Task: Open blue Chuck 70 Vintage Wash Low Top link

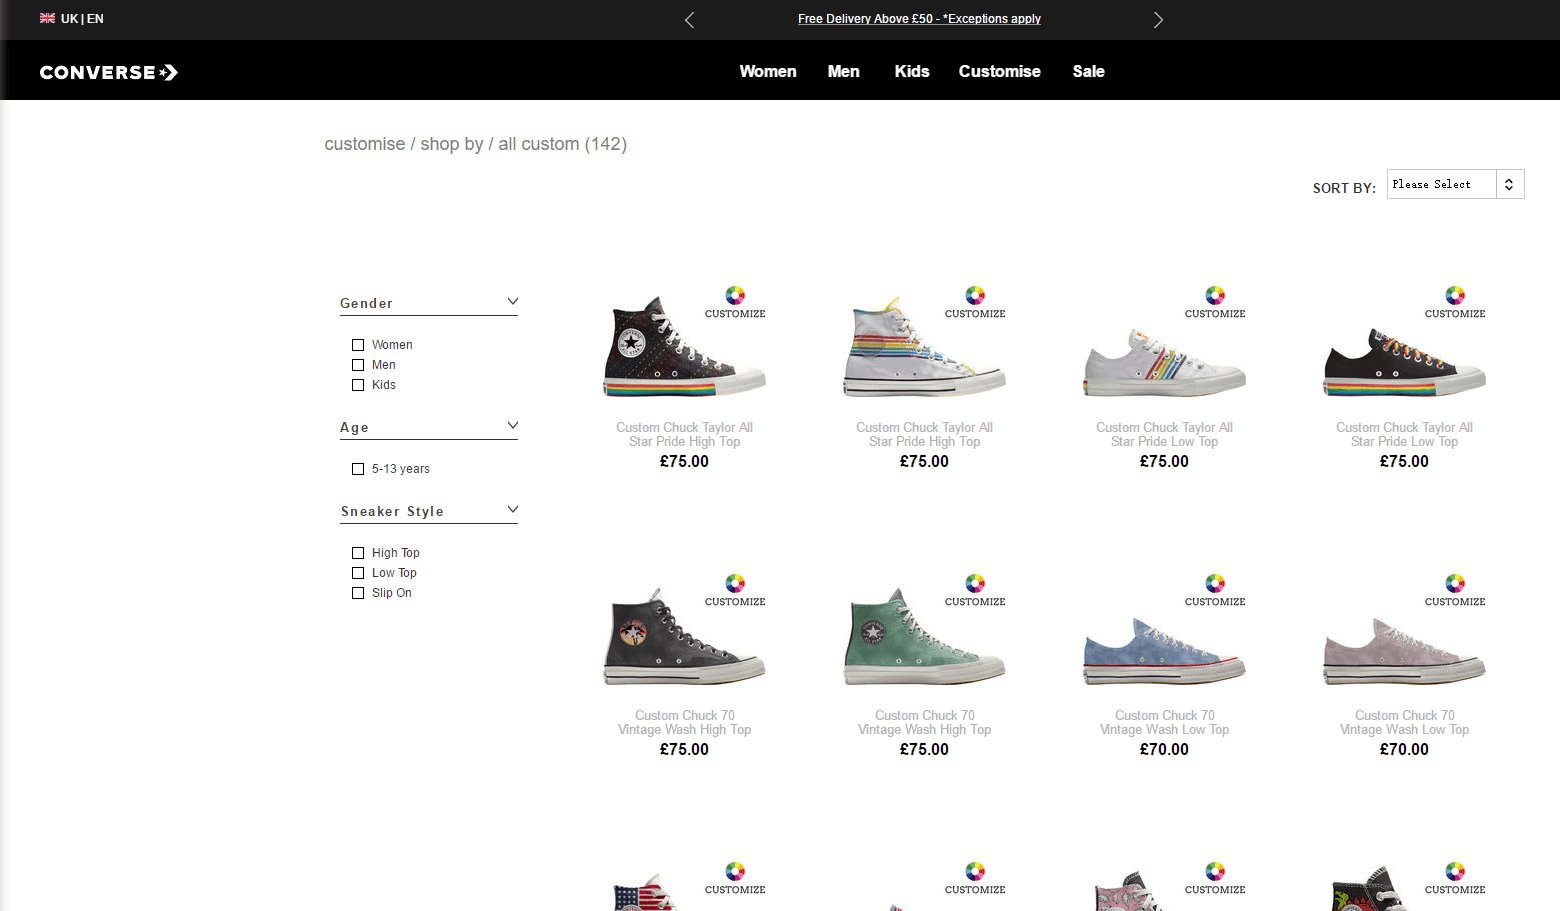Action: [1164, 722]
